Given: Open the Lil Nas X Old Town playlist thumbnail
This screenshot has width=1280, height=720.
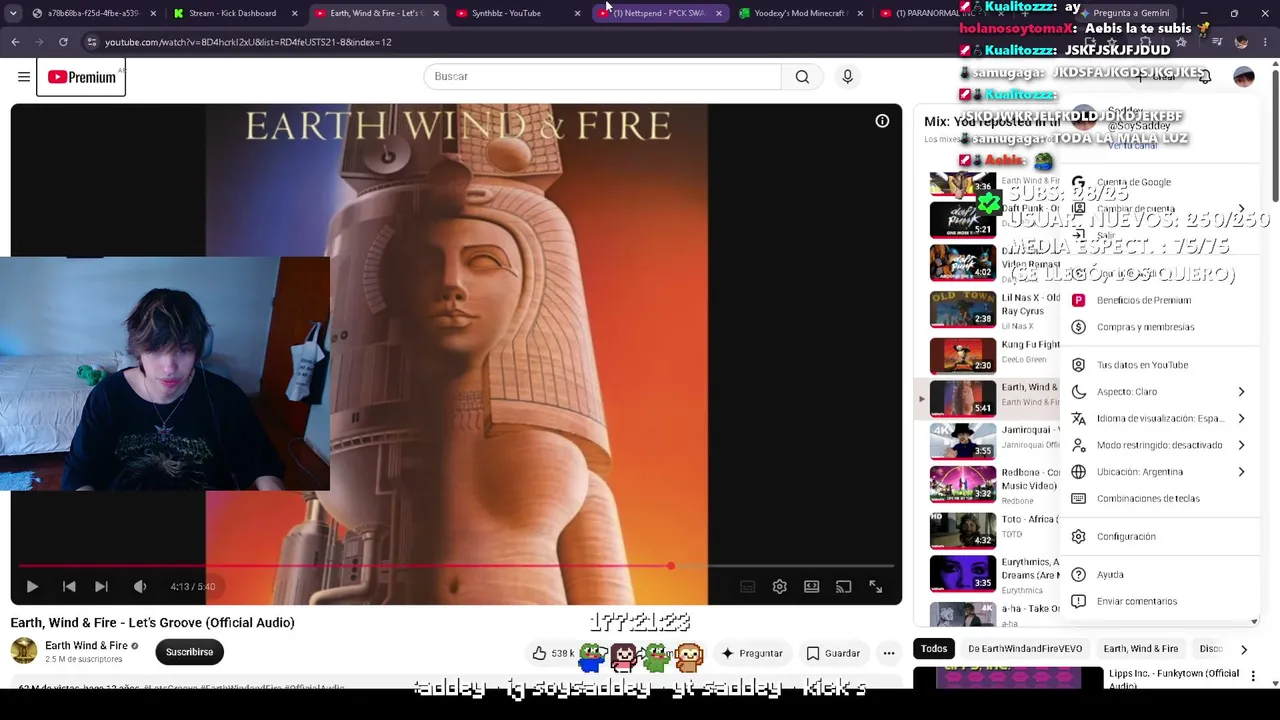Looking at the screenshot, I should tap(963, 309).
